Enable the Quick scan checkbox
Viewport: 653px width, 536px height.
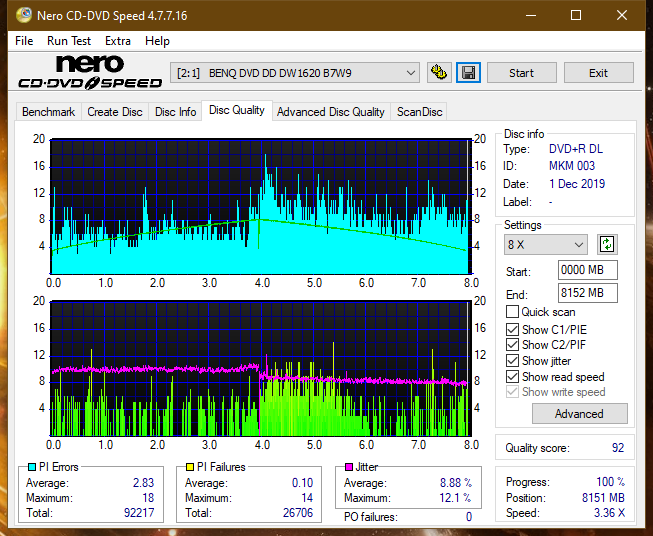(512, 312)
